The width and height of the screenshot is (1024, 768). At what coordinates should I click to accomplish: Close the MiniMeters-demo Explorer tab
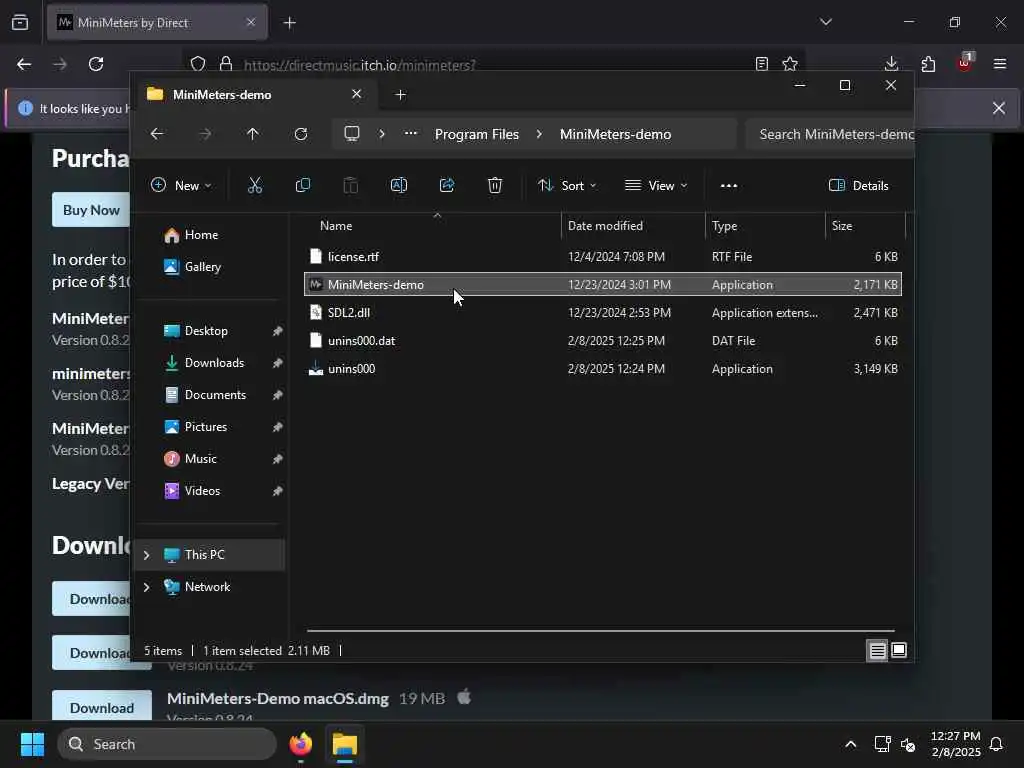pos(357,94)
